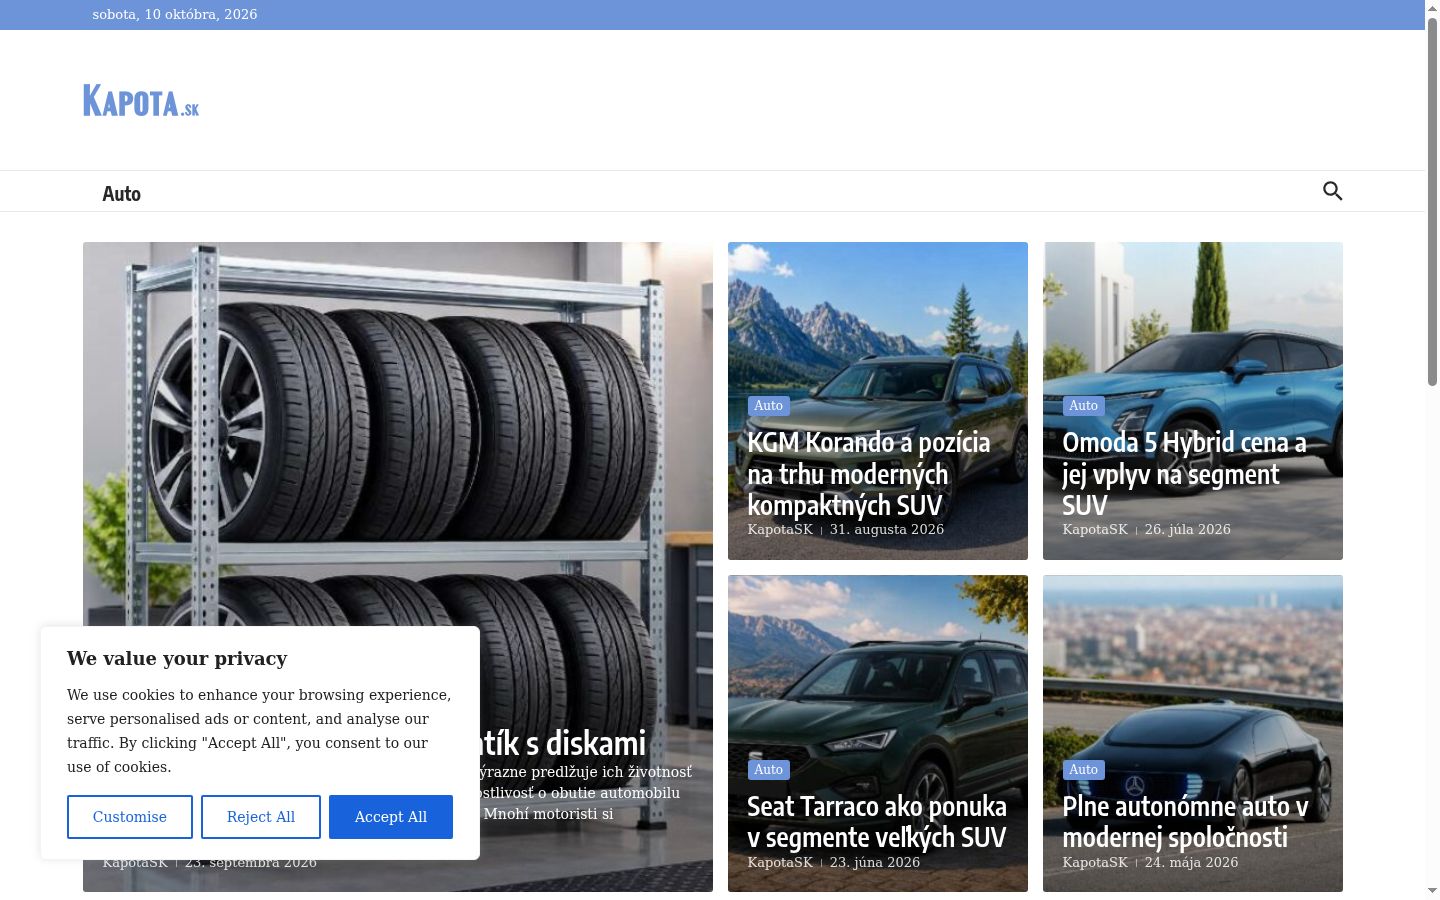
Task: Click the scrollbar up arrow
Action: [x=1432, y=7]
